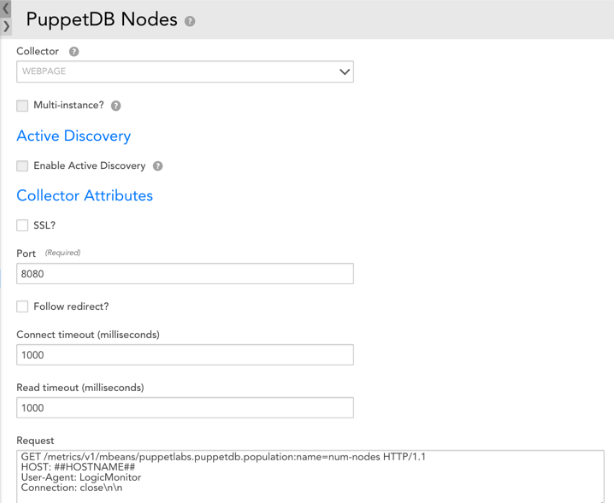This screenshot has width=614, height=503.
Task: Click the Read timeout input field
Action: click(185, 407)
